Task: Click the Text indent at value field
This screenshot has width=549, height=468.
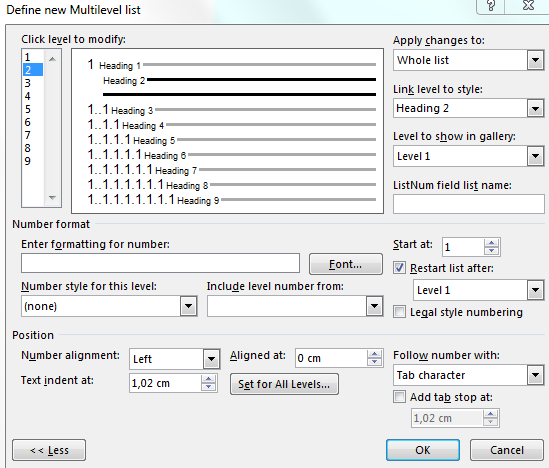Action: tap(165, 383)
